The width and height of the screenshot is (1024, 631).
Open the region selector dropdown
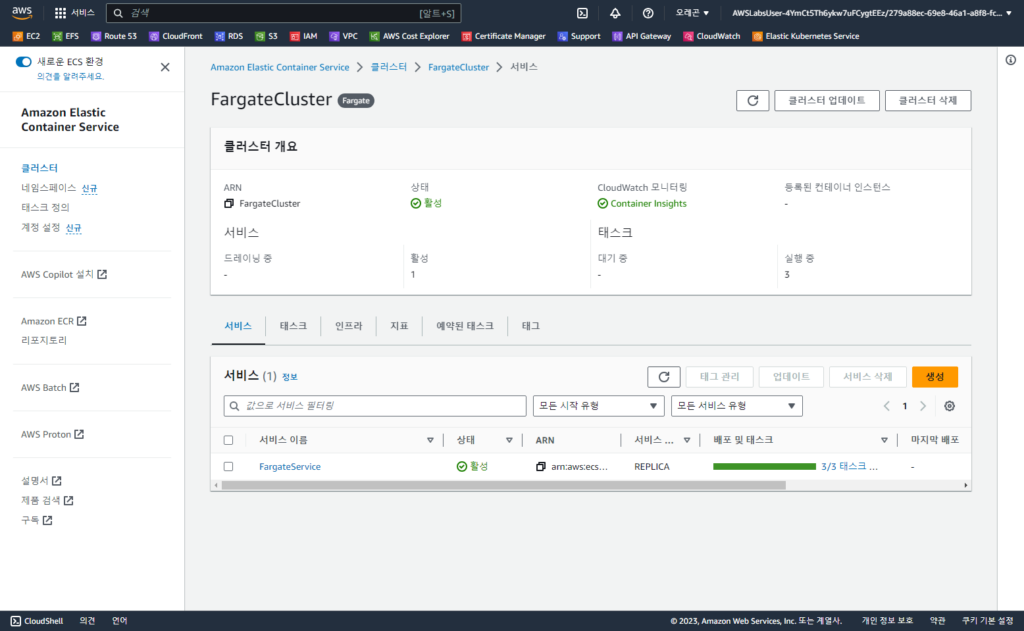pos(692,13)
